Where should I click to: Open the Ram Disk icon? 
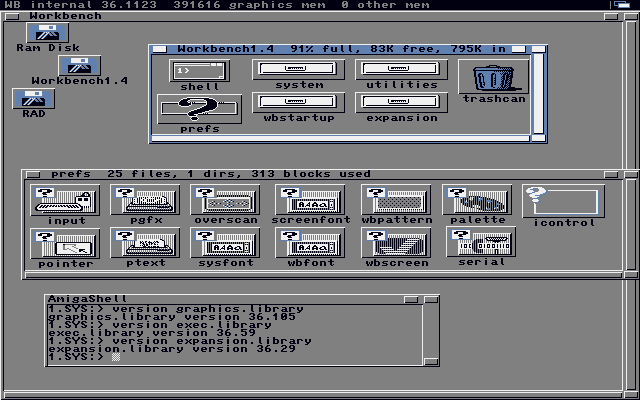coord(47,33)
